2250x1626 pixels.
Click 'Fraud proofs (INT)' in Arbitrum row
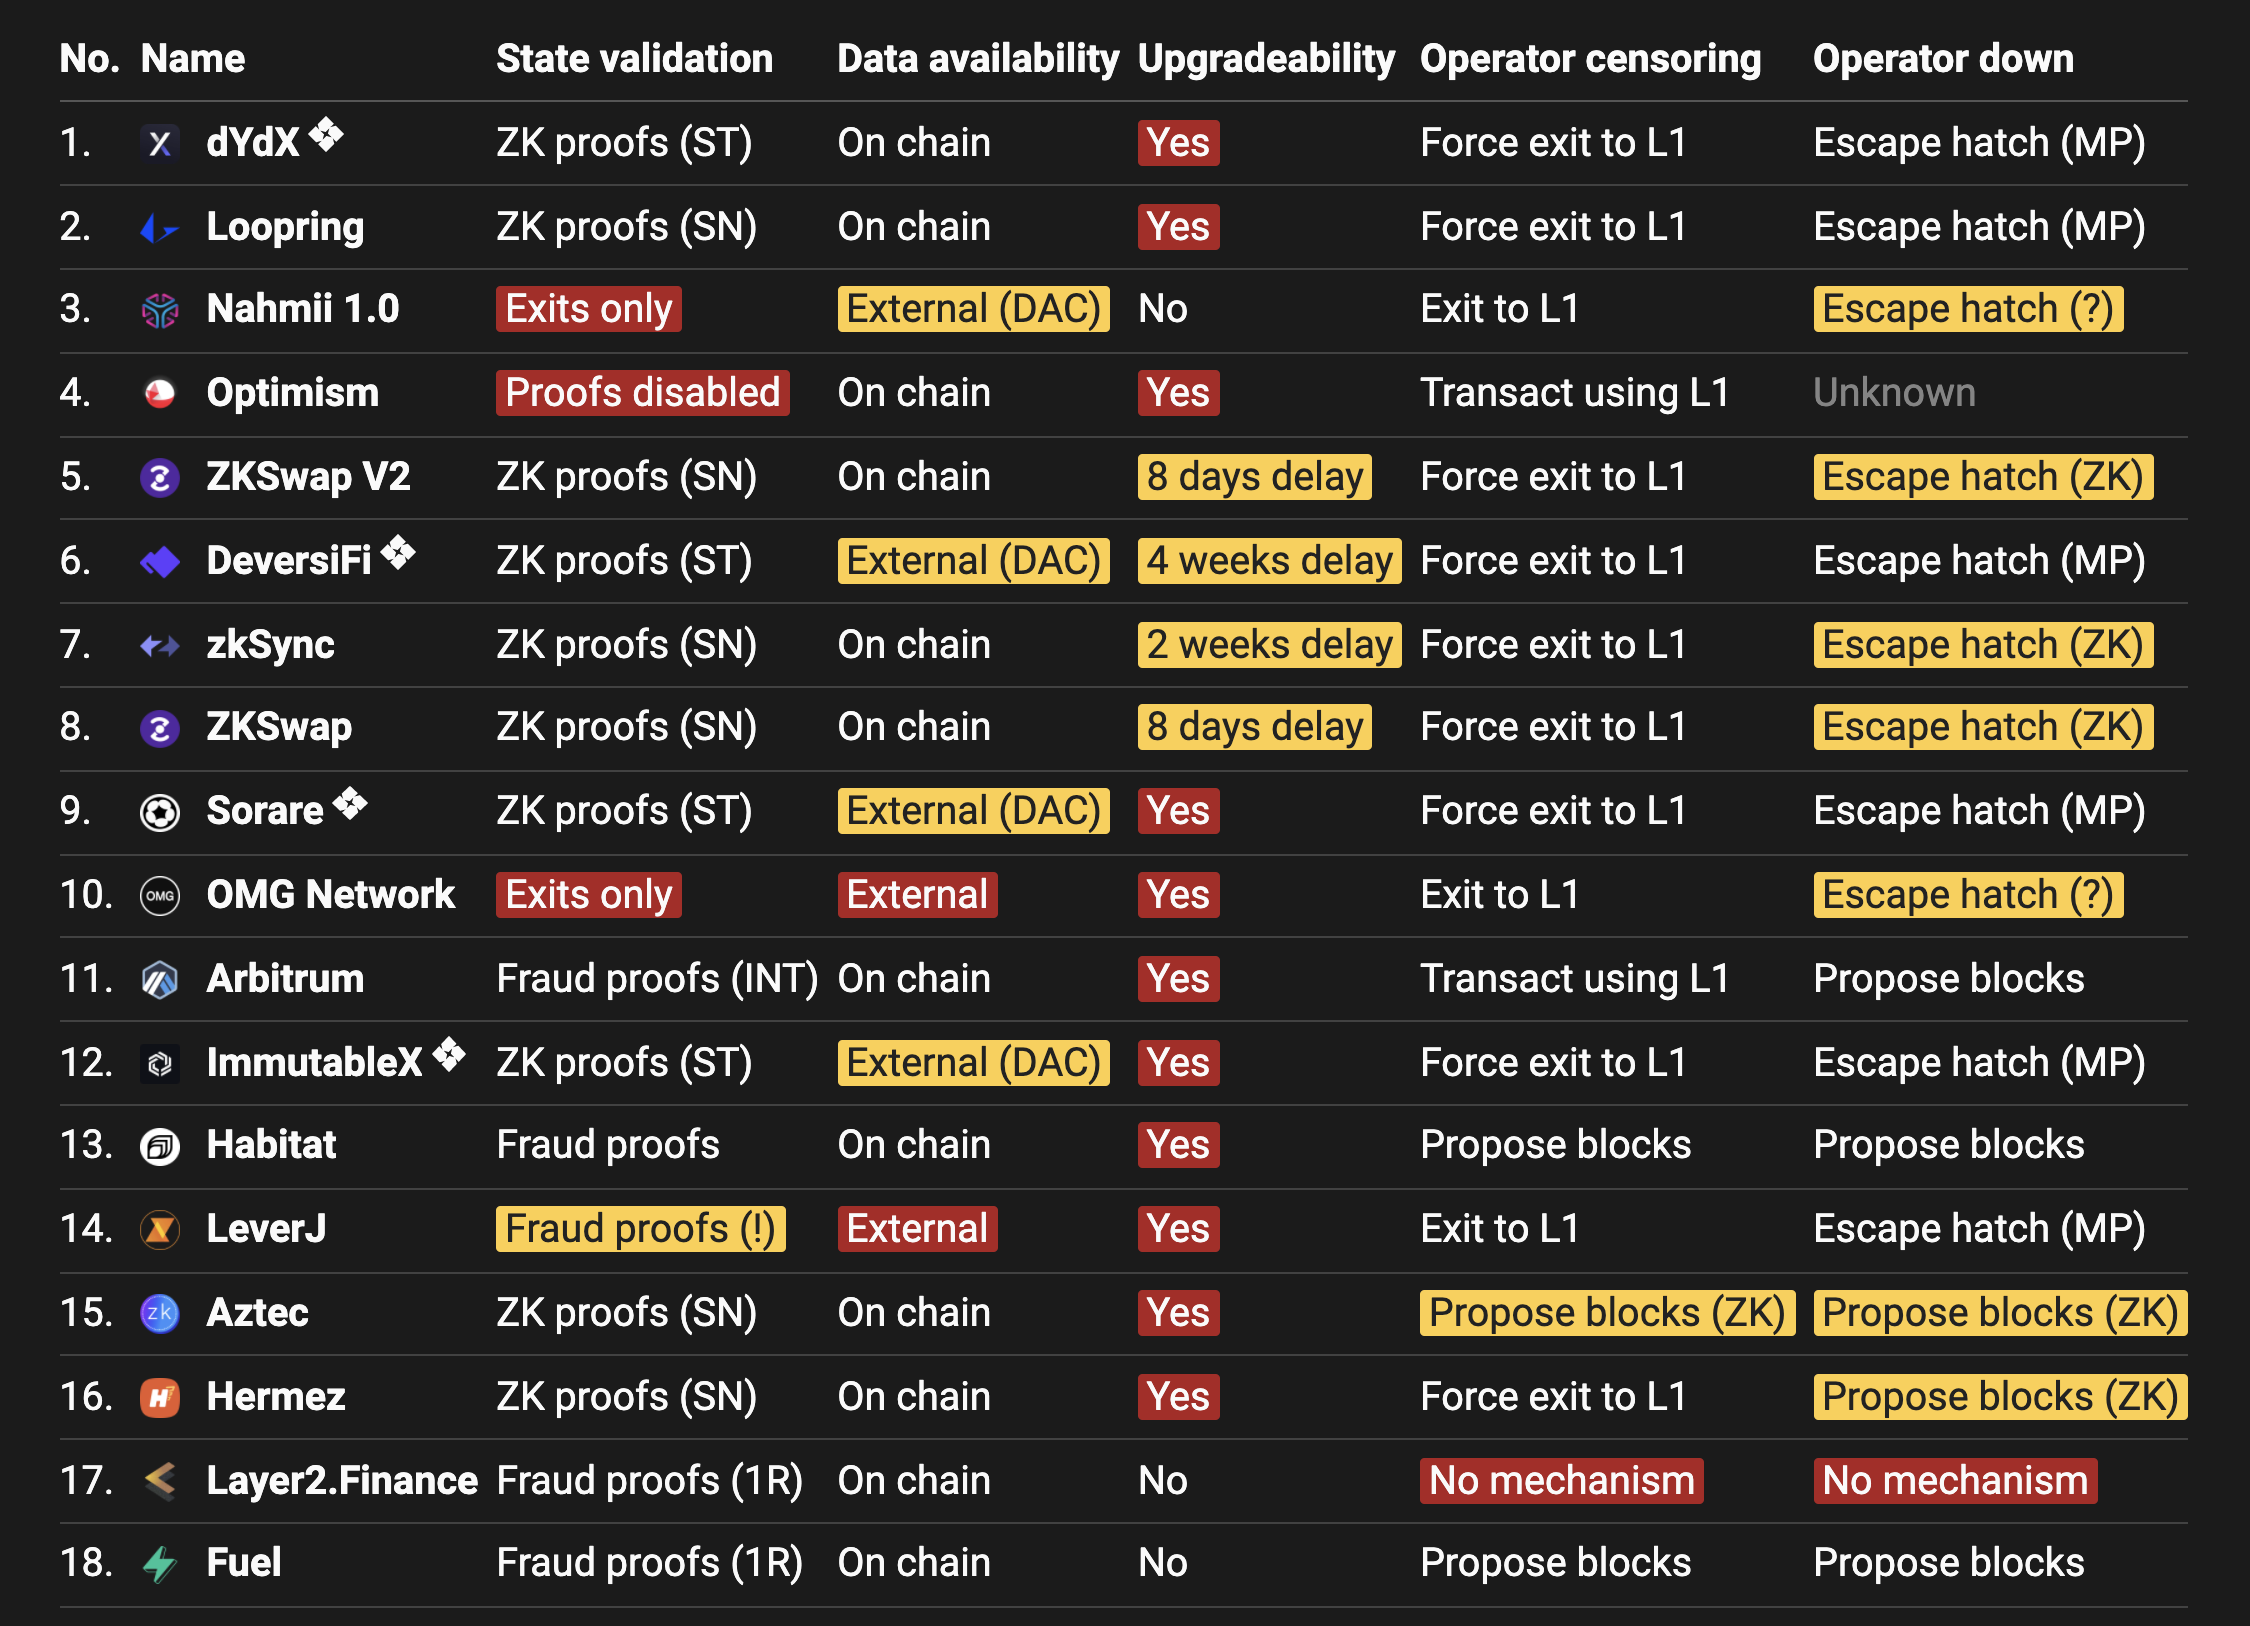(x=658, y=979)
